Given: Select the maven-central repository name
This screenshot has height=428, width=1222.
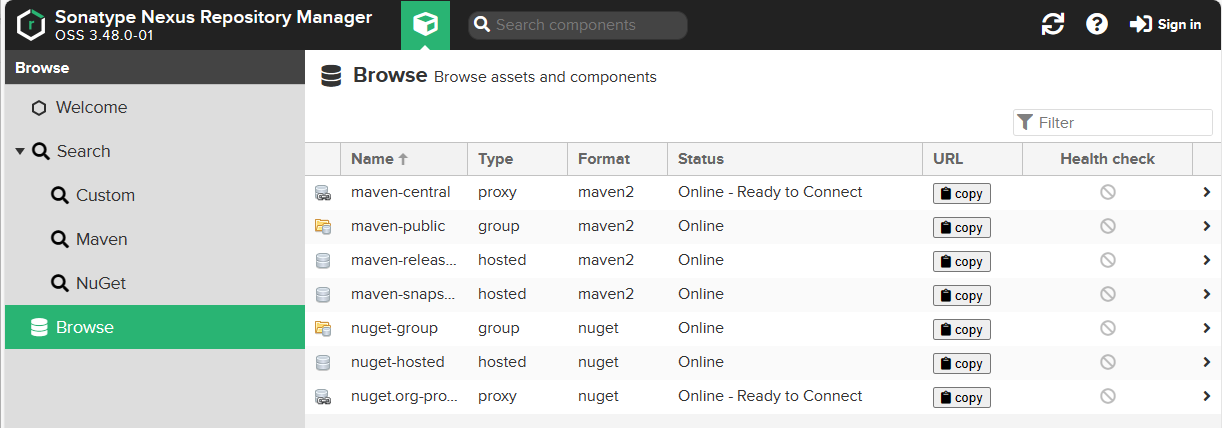Looking at the screenshot, I should pos(400,192).
